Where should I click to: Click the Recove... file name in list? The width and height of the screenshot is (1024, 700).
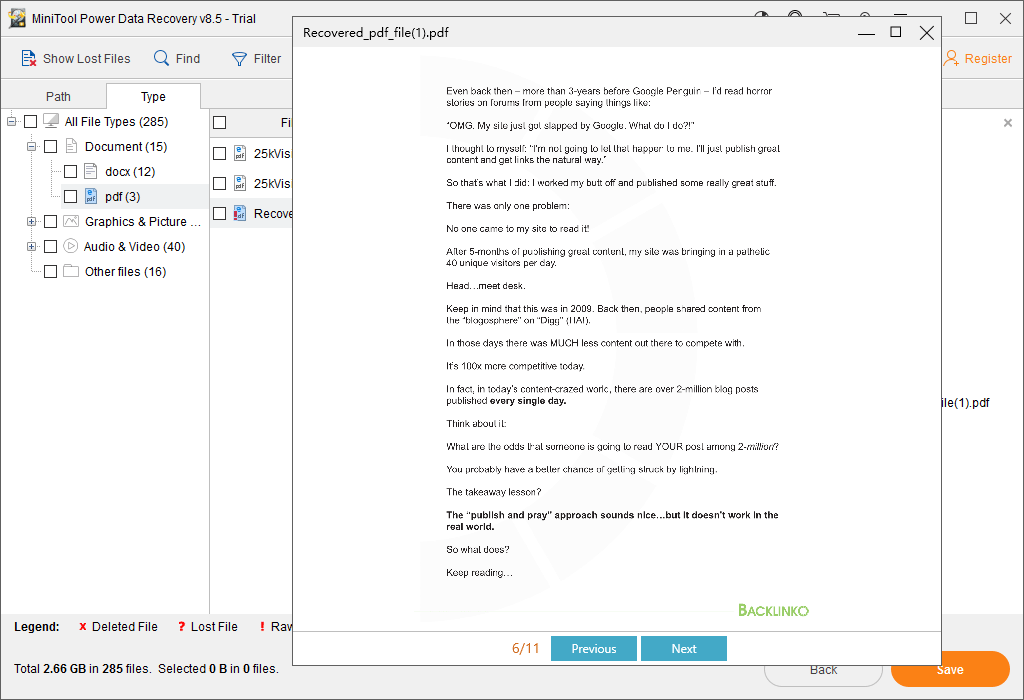point(273,214)
